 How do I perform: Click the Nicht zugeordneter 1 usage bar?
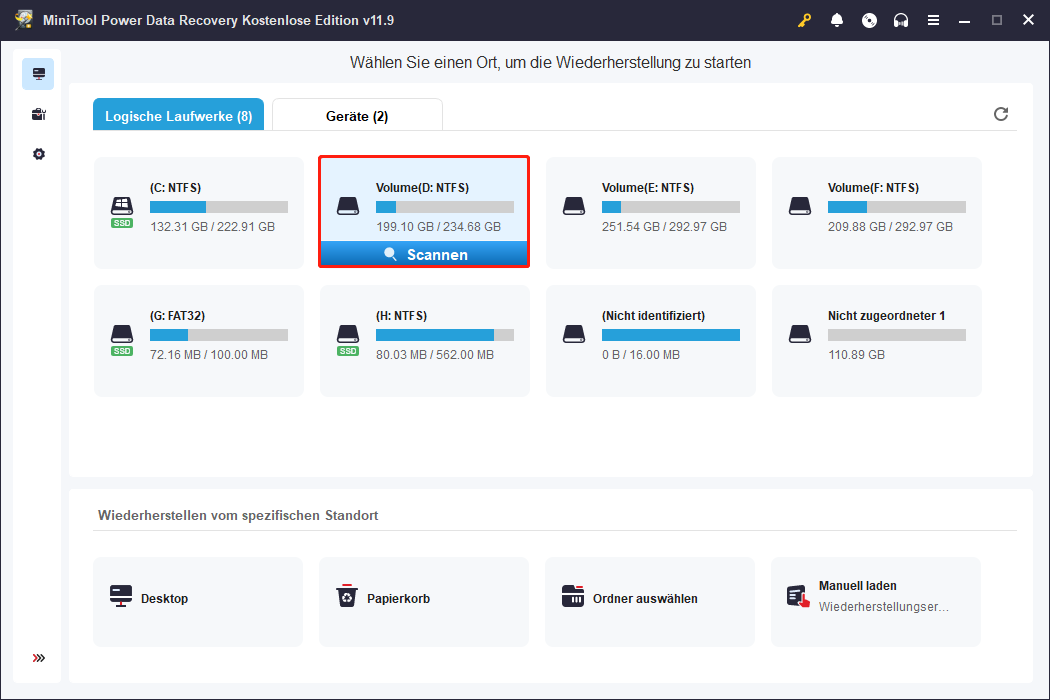click(x=897, y=335)
